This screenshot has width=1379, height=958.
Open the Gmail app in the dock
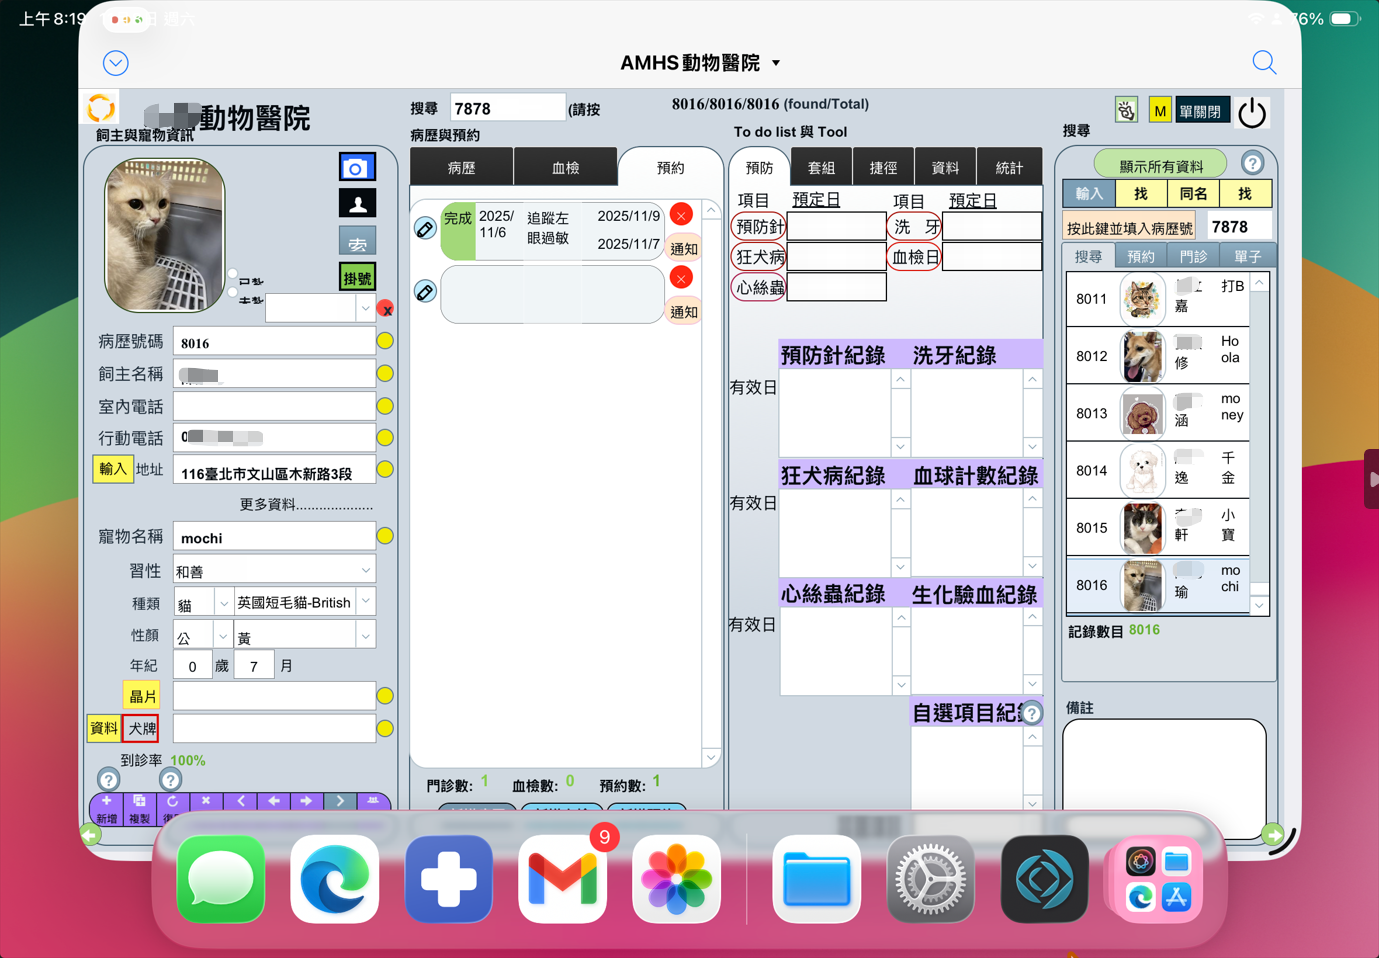[x=562, y=879]
